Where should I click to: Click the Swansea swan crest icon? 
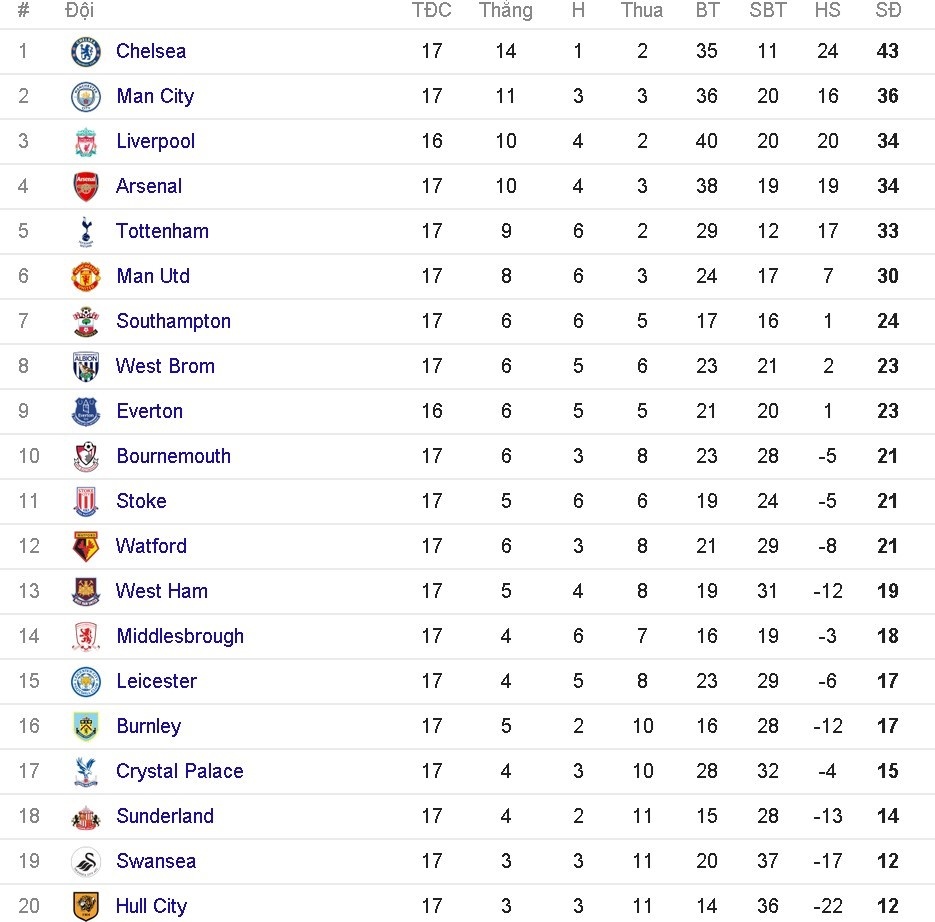(86, 861)
